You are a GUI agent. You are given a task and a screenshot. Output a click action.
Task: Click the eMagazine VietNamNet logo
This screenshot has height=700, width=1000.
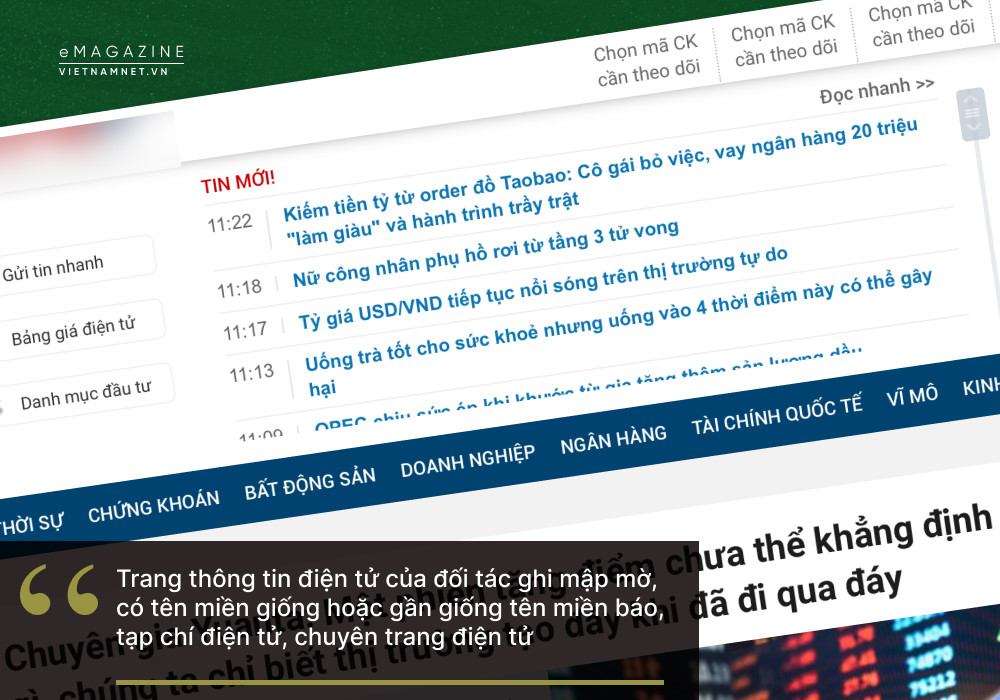pyautogui.click(x=121, y=60)
